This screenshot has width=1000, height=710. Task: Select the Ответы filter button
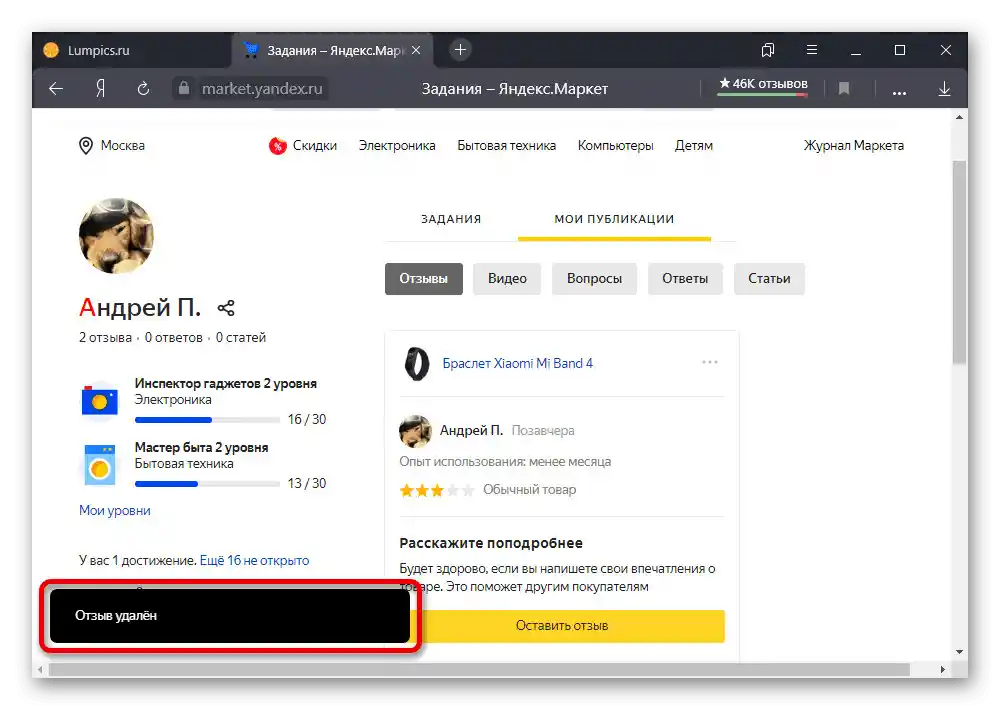tap(685, 279)
